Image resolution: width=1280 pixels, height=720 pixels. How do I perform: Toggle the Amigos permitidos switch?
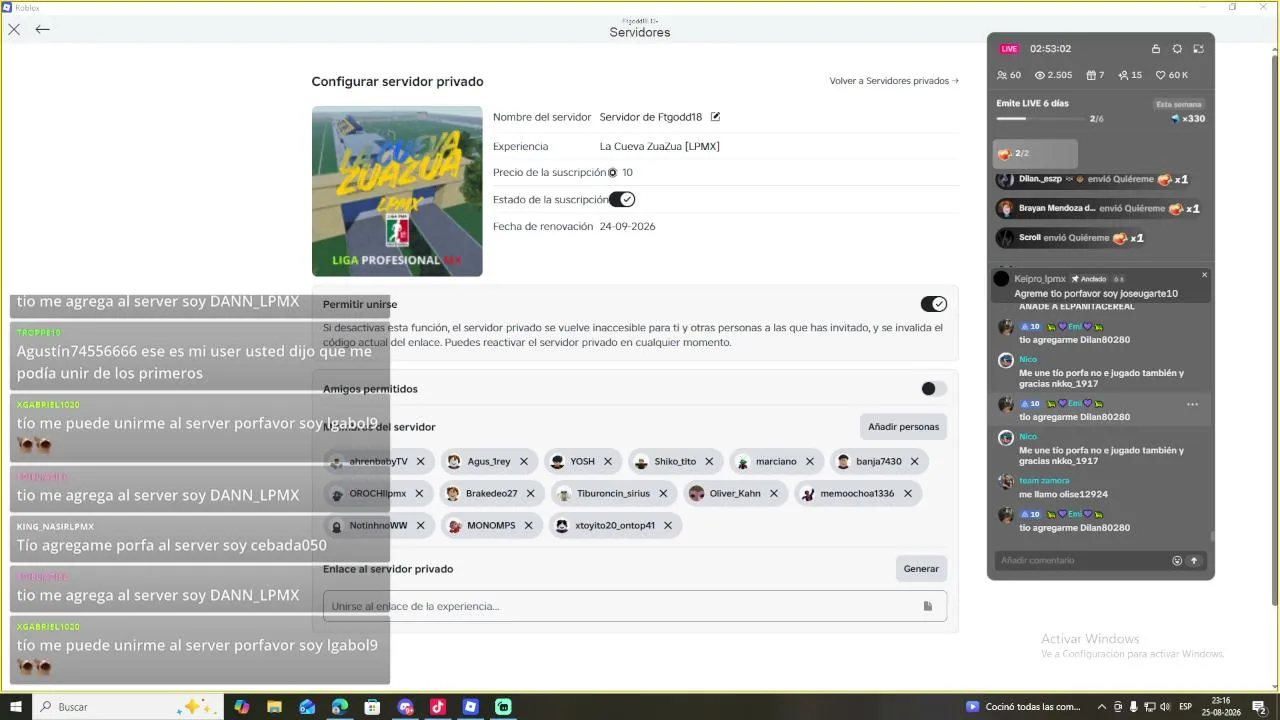pos(933,389)
